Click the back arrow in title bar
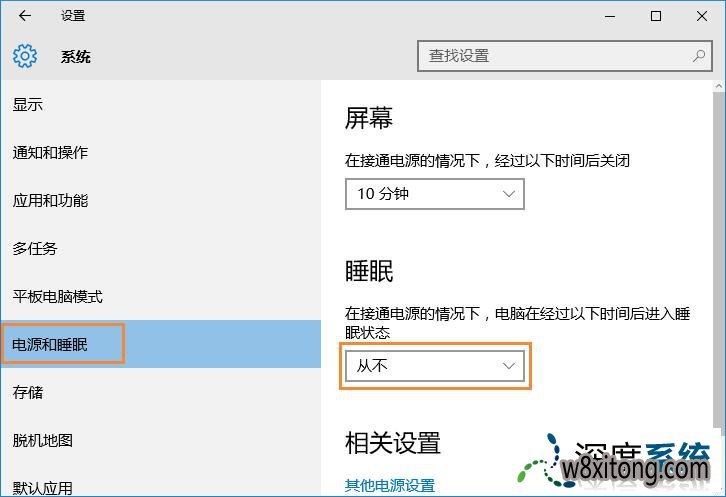The height and width of the screenshot is (497, 726). (x=25, y=16)
